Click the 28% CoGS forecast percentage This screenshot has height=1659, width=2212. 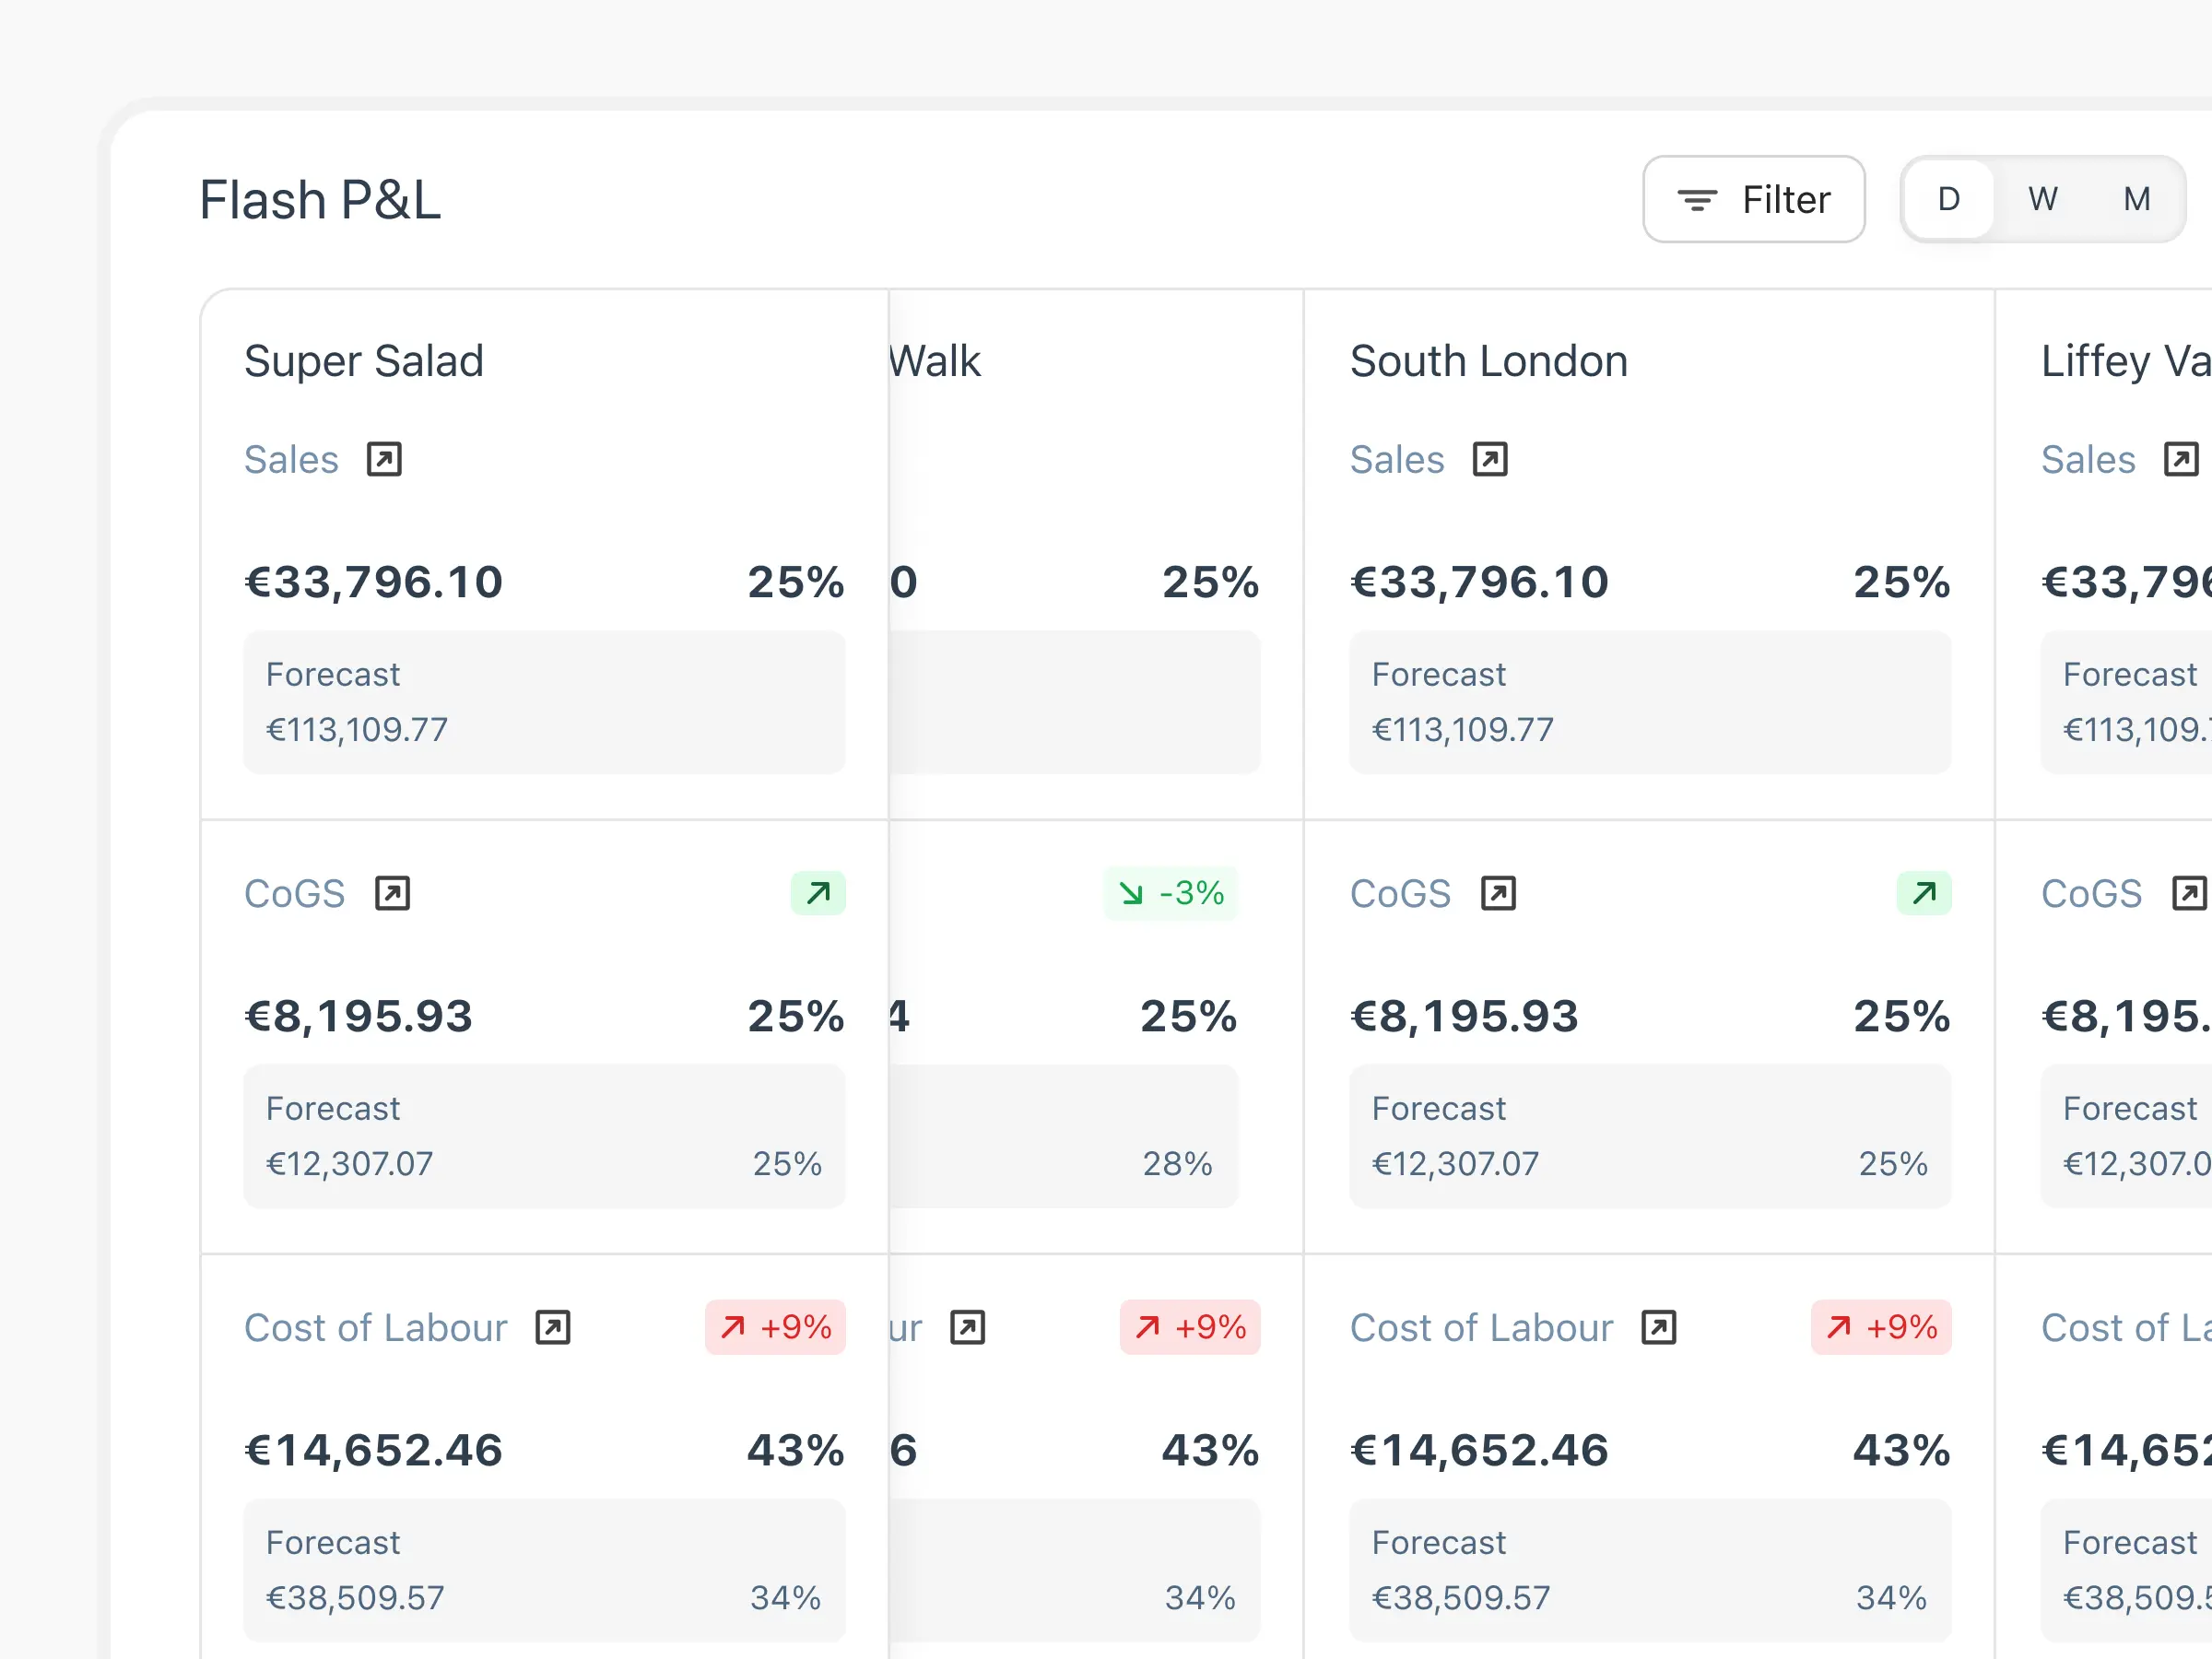(x=1177, y=1163)
